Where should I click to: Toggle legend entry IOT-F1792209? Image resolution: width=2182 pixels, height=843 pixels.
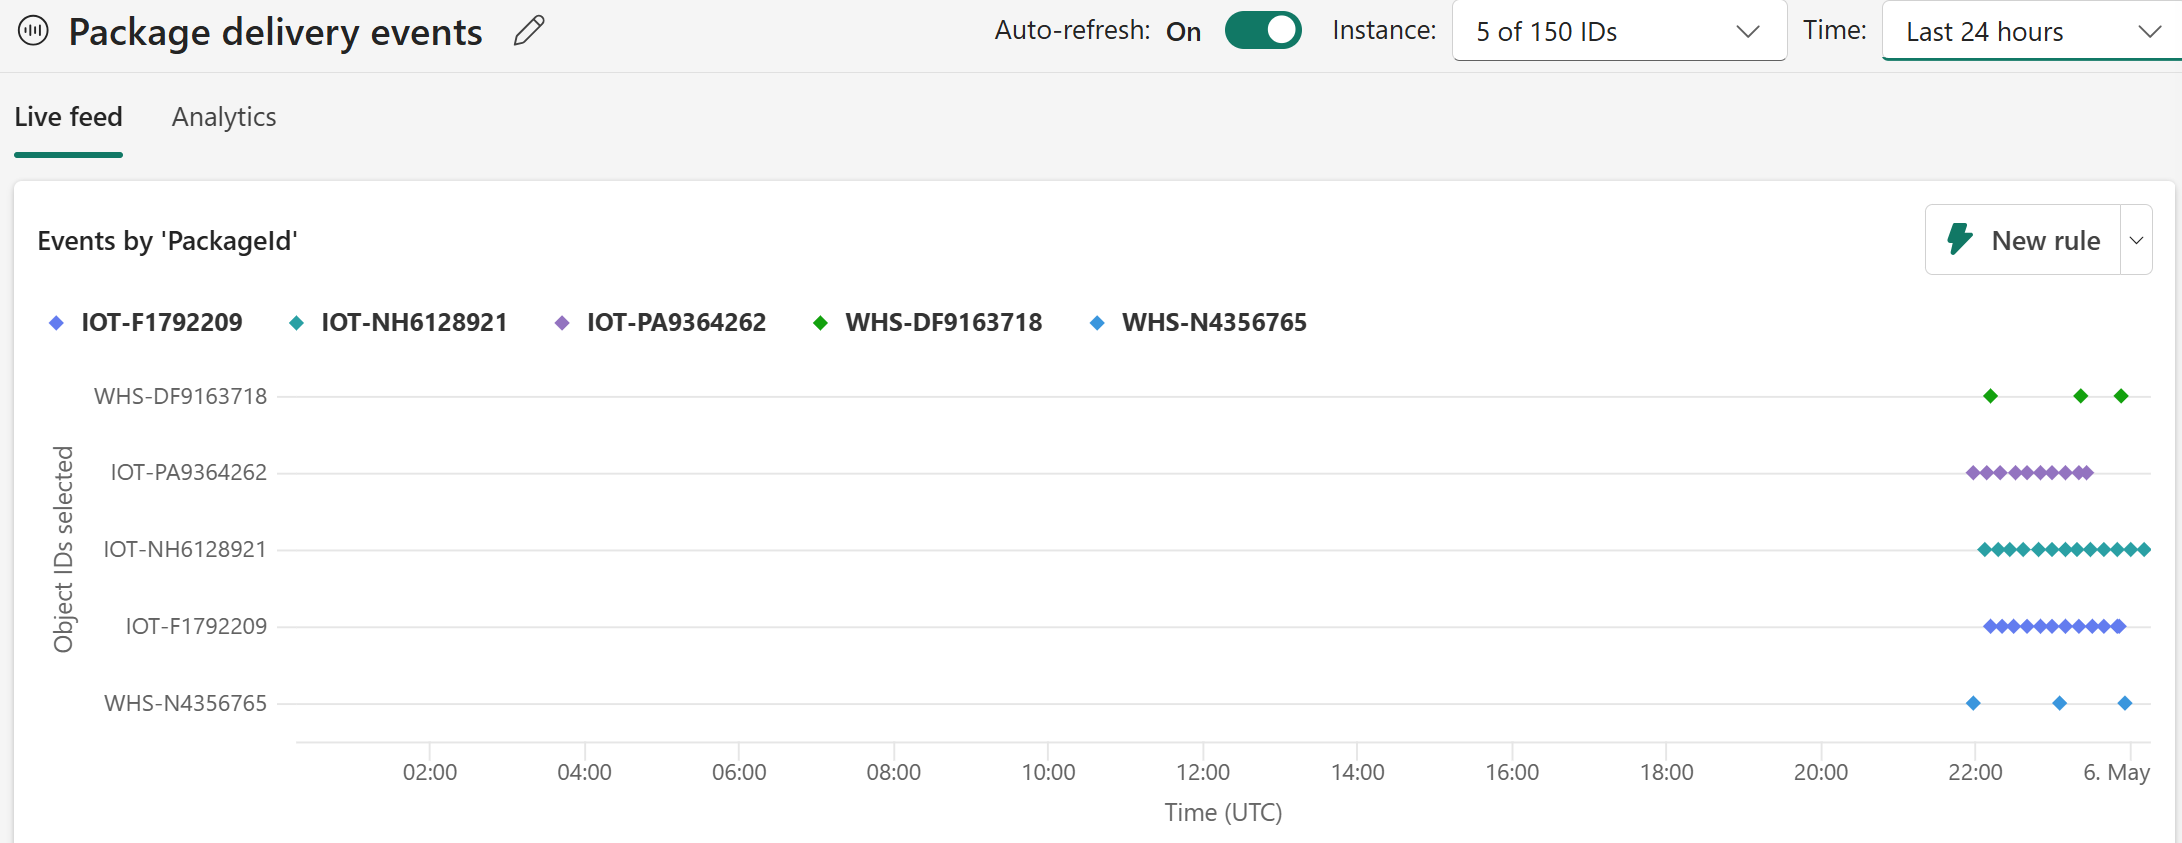(146, 322)
